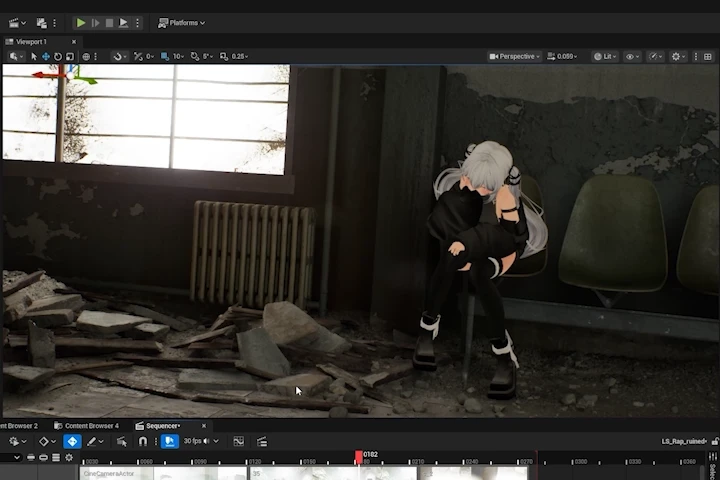Open rotation snap angle 5° dropdown
The image size is (720, 480).
point(208,56)
